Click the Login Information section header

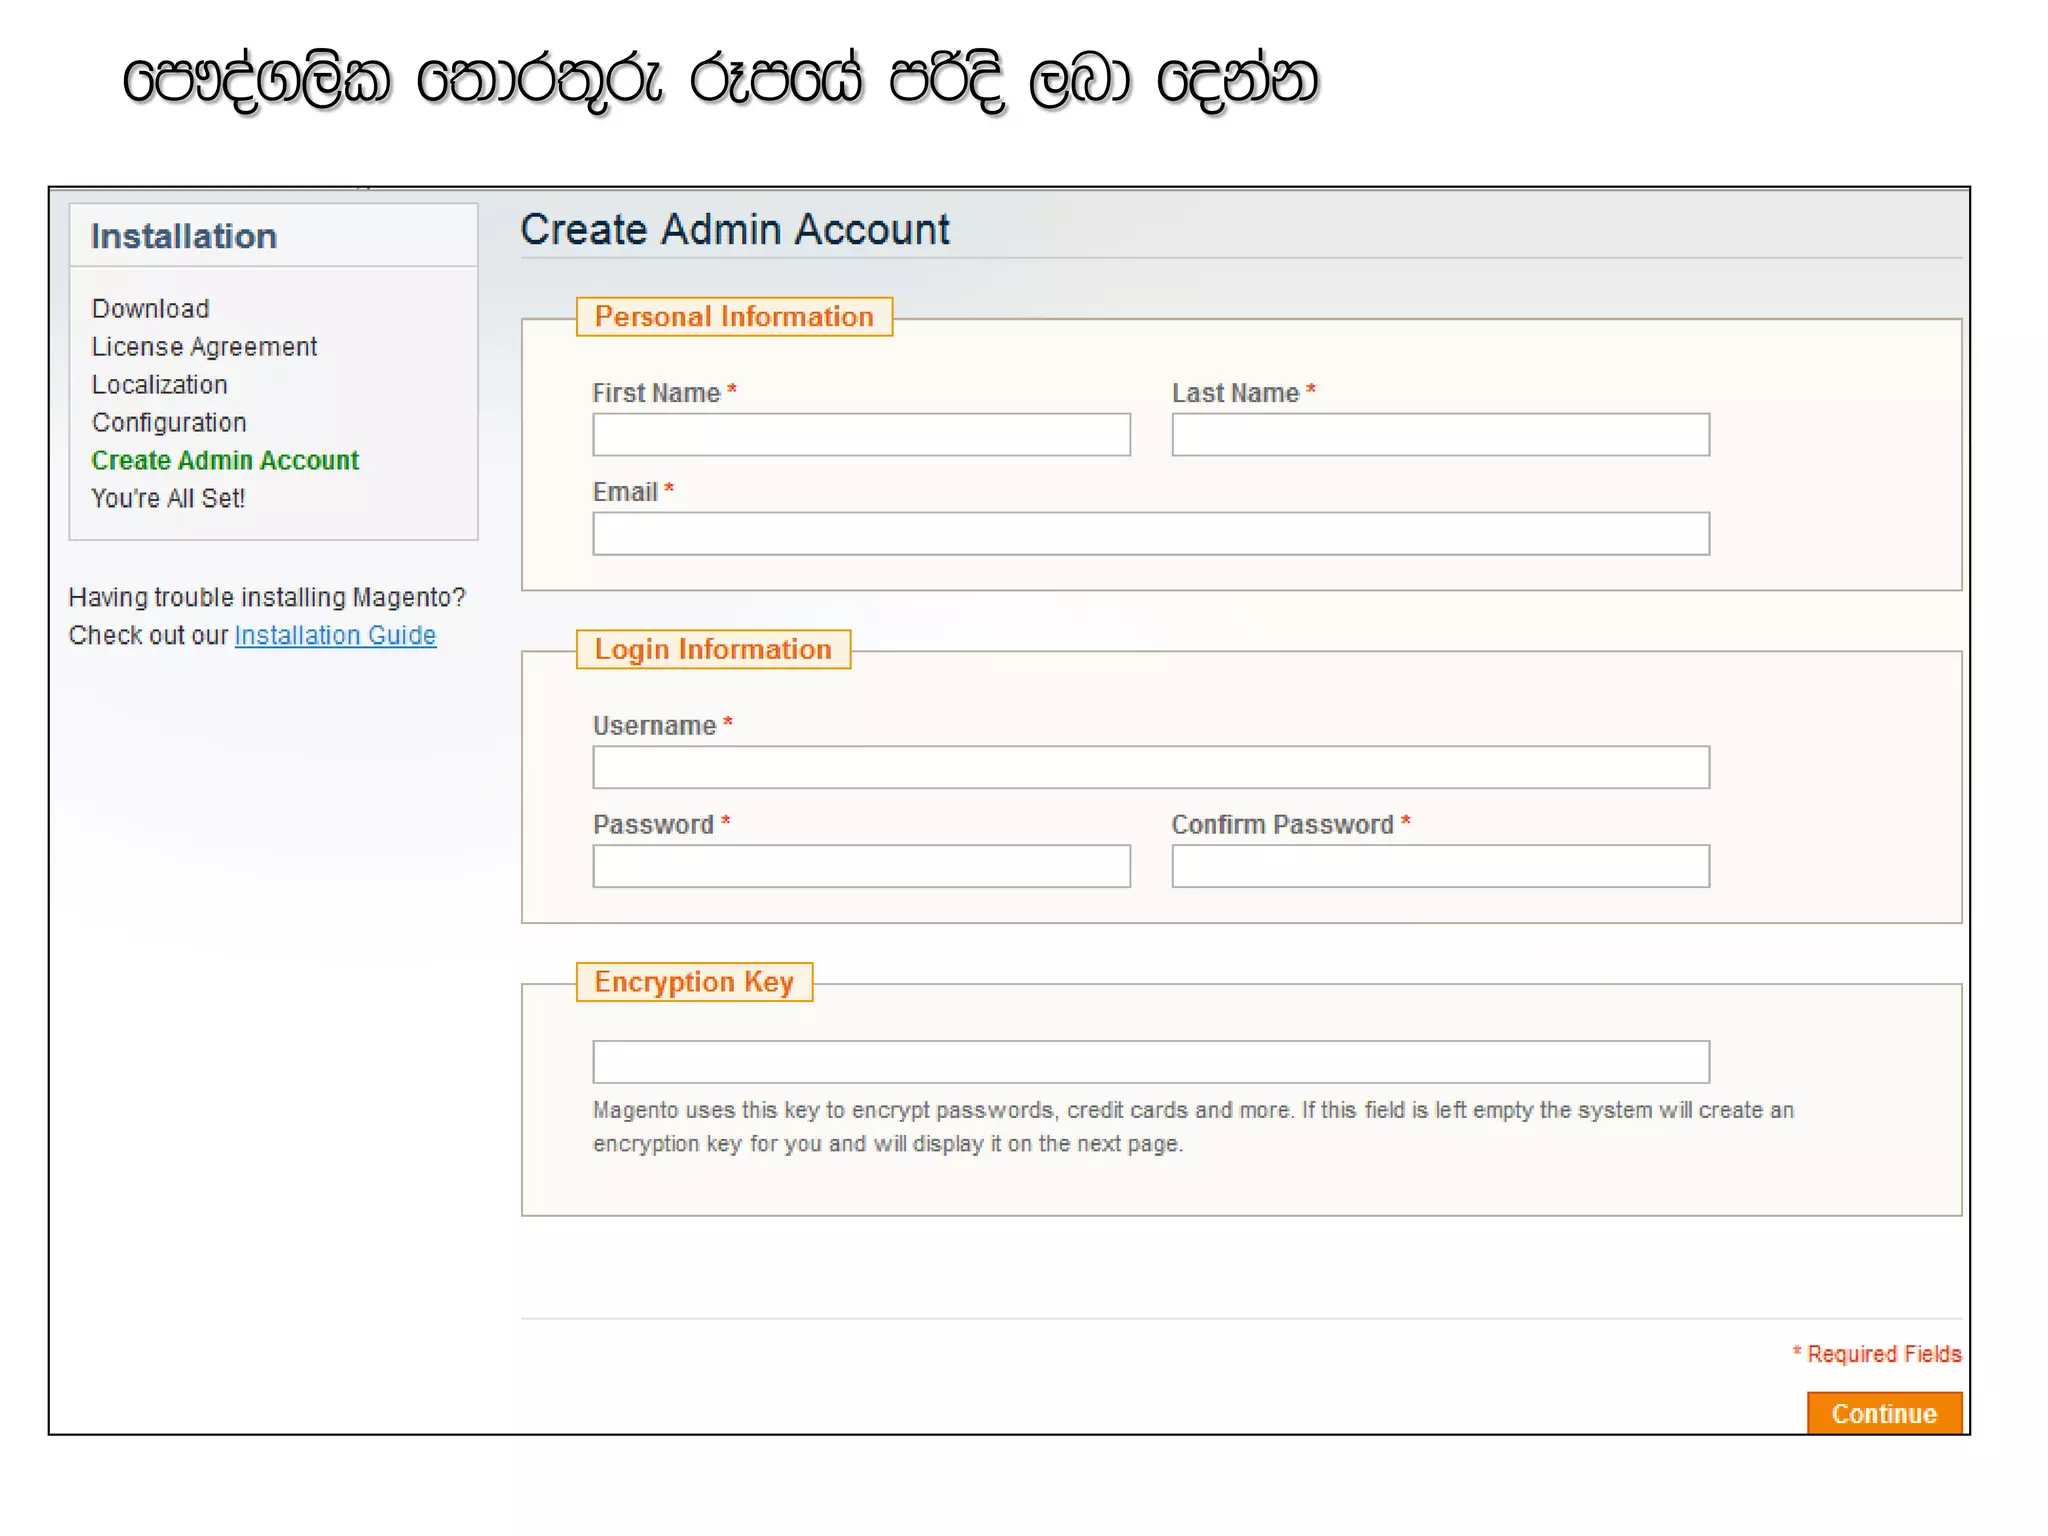click(x=713, y=650)
